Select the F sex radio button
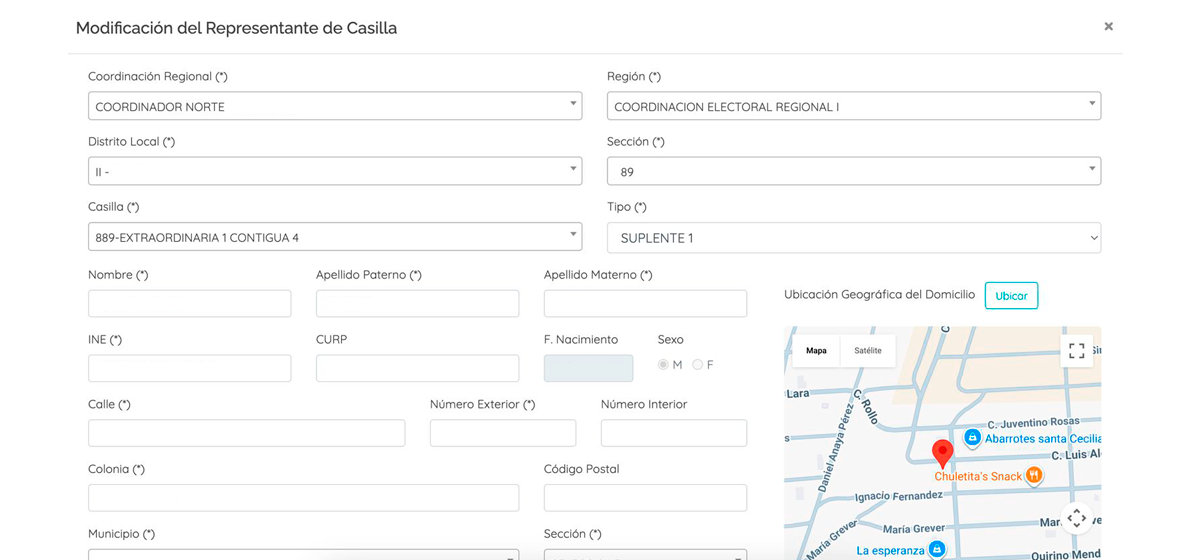 [698, 365]
